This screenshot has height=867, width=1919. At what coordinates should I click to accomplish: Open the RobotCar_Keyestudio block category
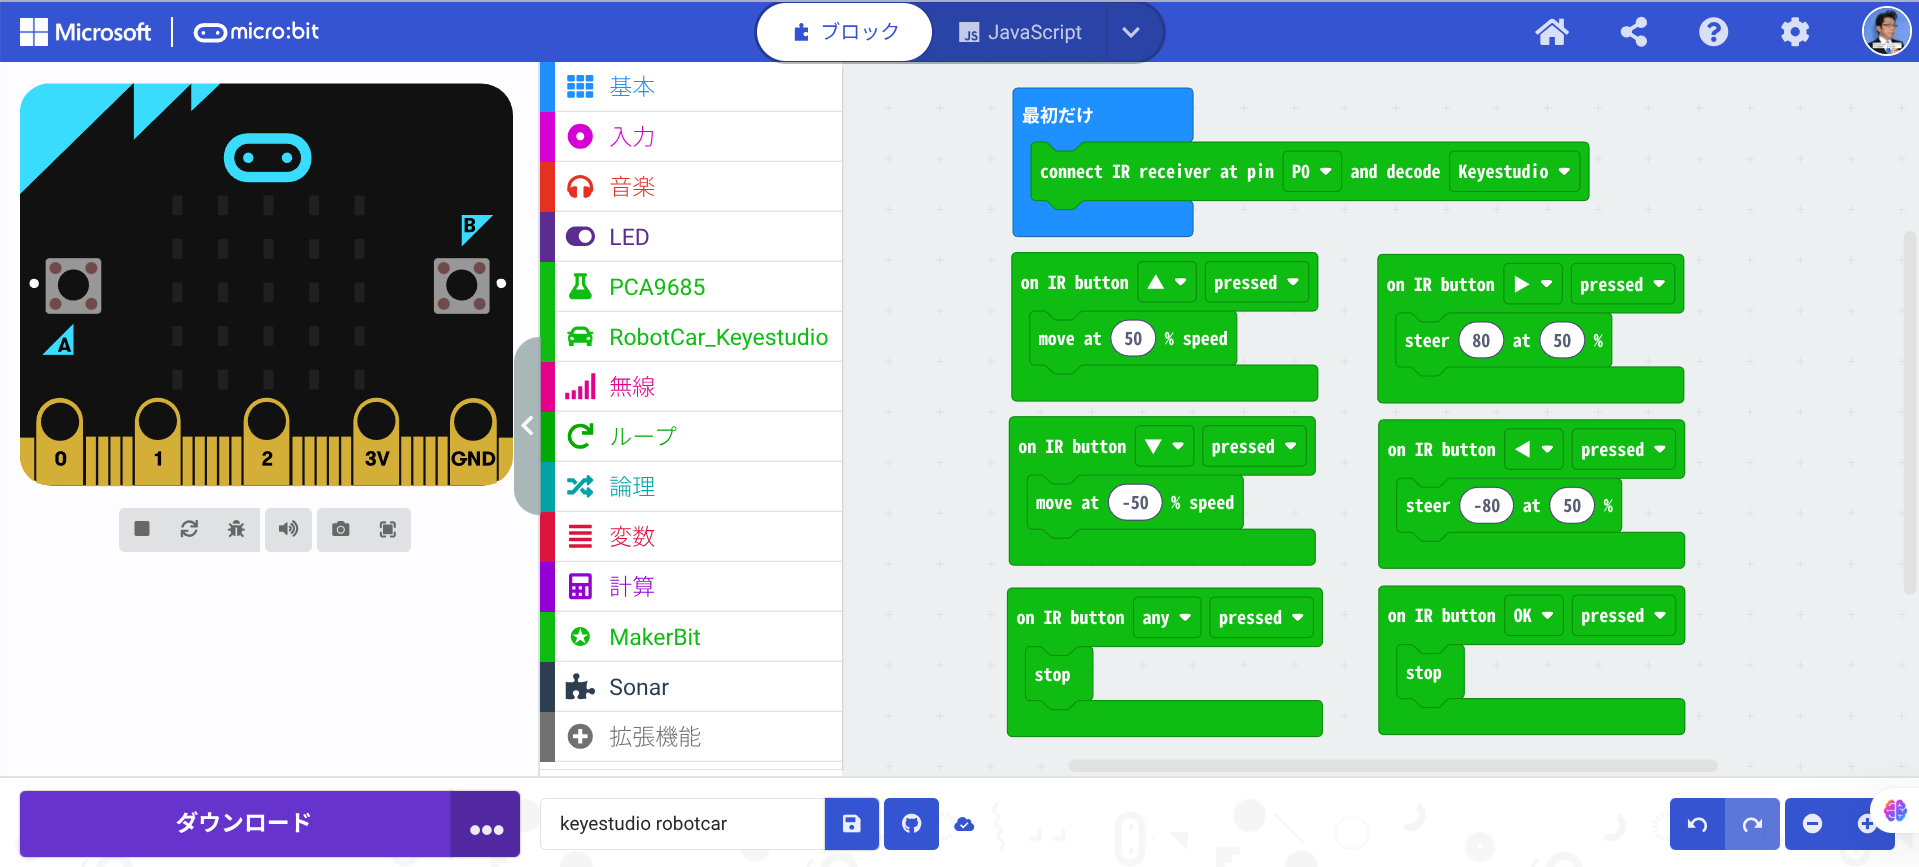(718, 337)
